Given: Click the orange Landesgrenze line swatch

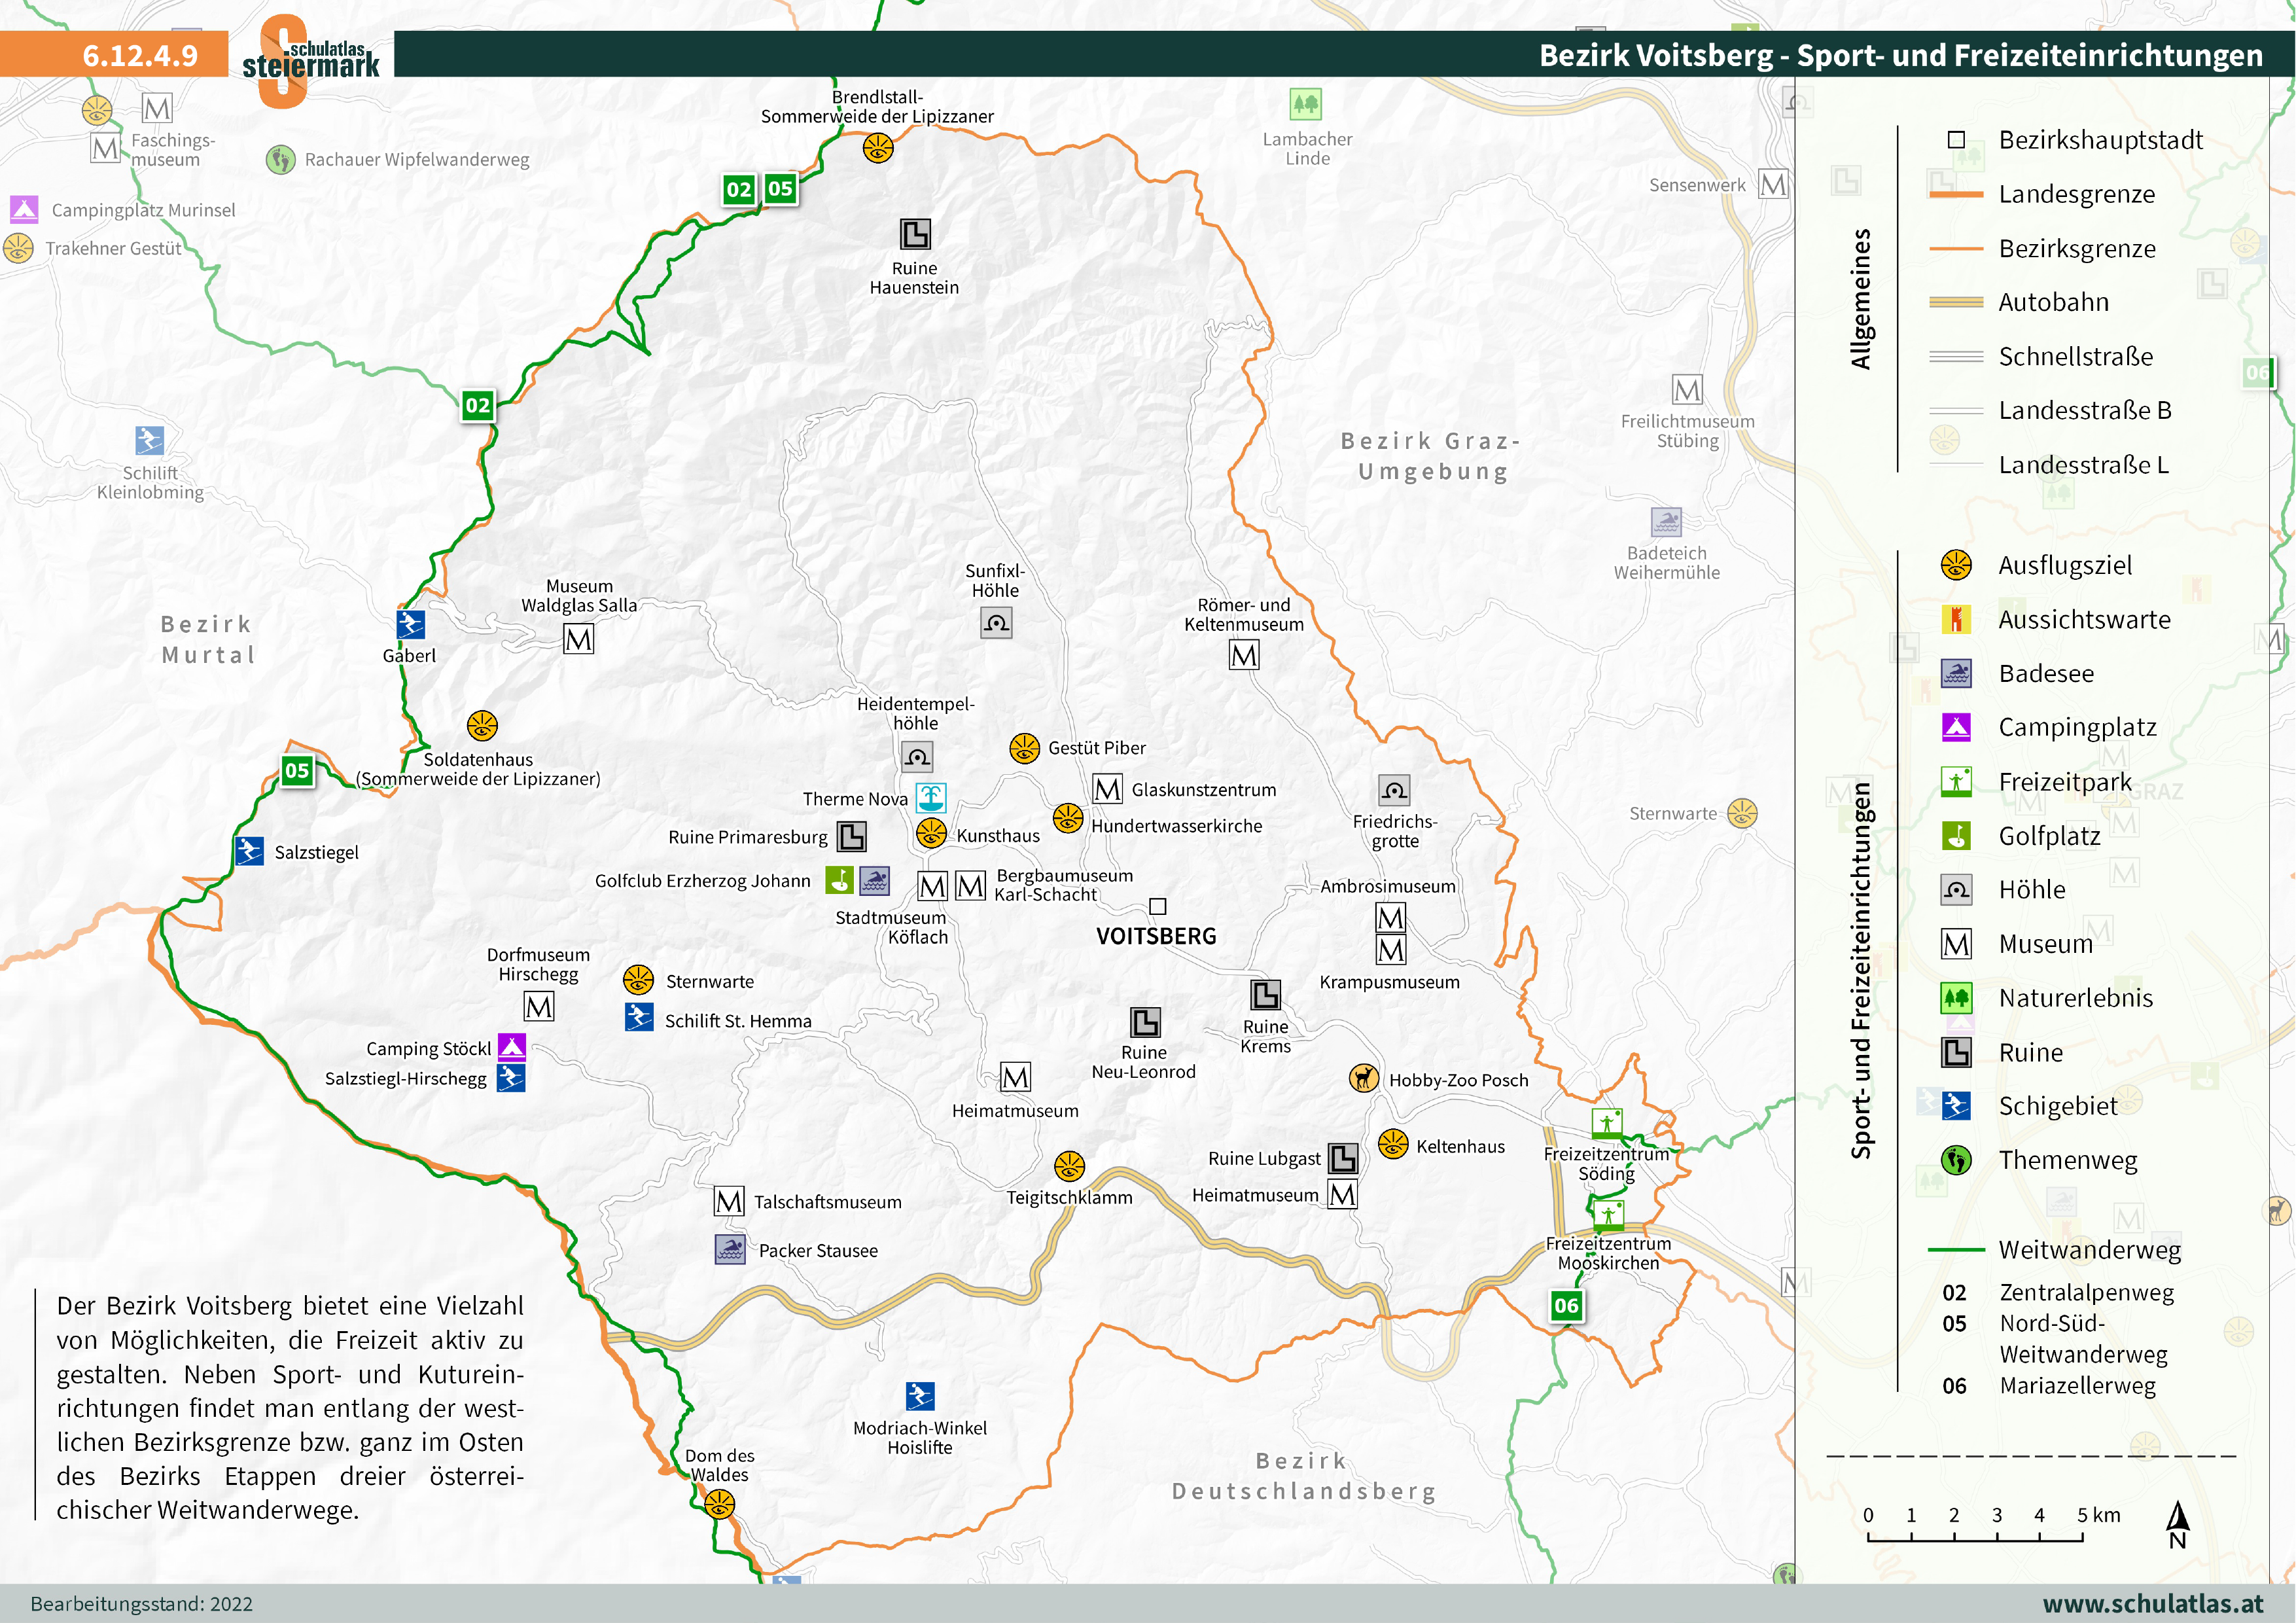Looking at the screenshot, I should [1956, 194].
